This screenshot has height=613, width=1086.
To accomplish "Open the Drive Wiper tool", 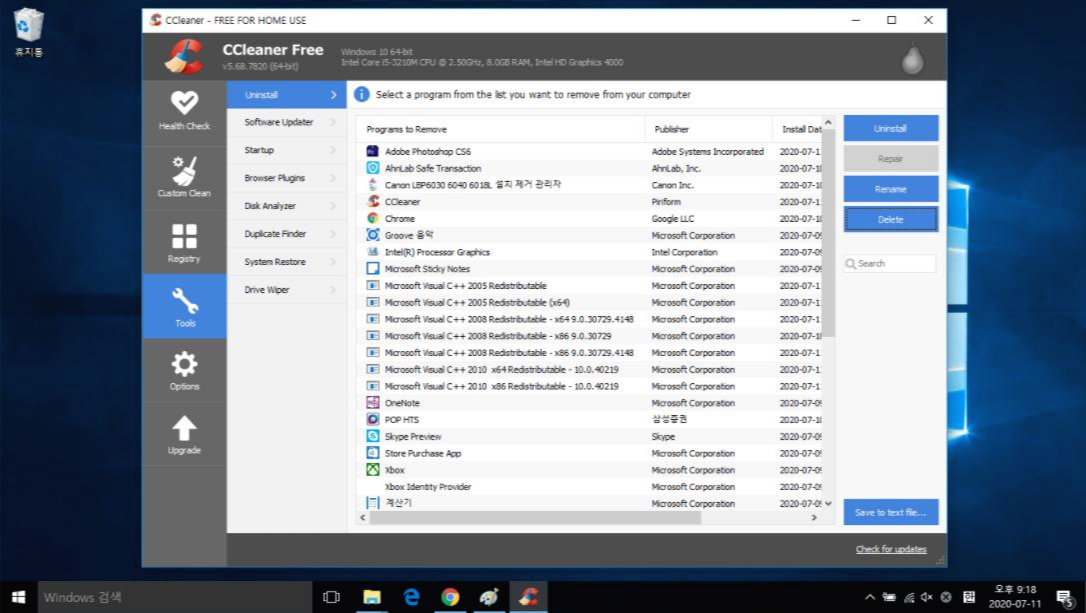I will click(x=287, y=290).
